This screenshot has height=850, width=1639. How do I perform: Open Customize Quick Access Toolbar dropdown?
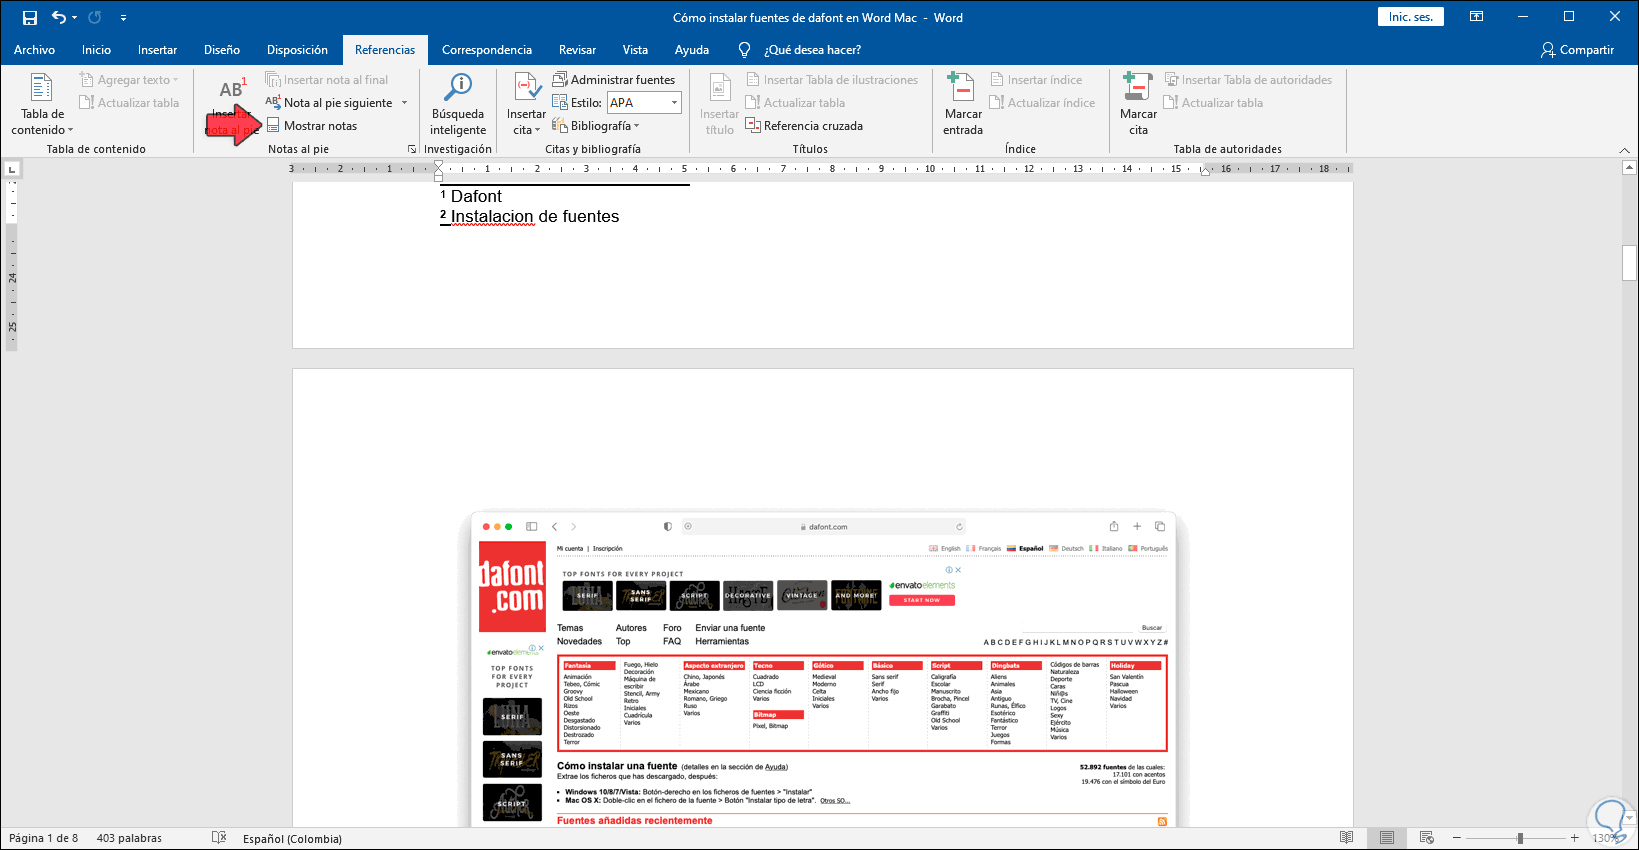[x=123, y=18]
